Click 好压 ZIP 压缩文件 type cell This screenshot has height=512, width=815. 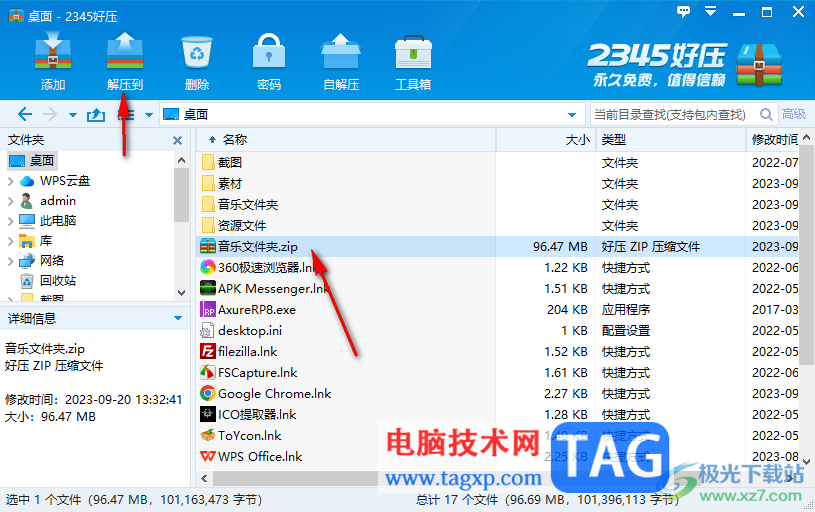[x=651, y=246]
